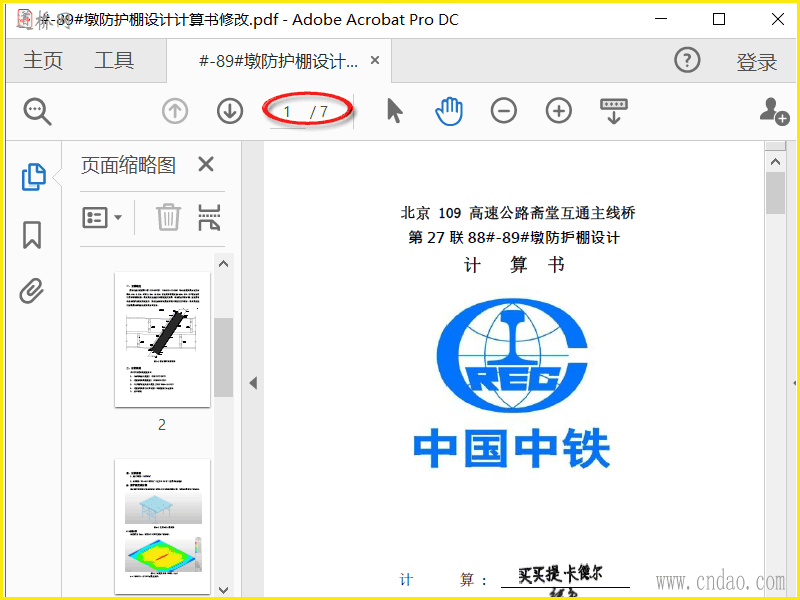Click thumbnail panel scroll down arrow
This screenshot has width=800, height=600.
[223, 590]
